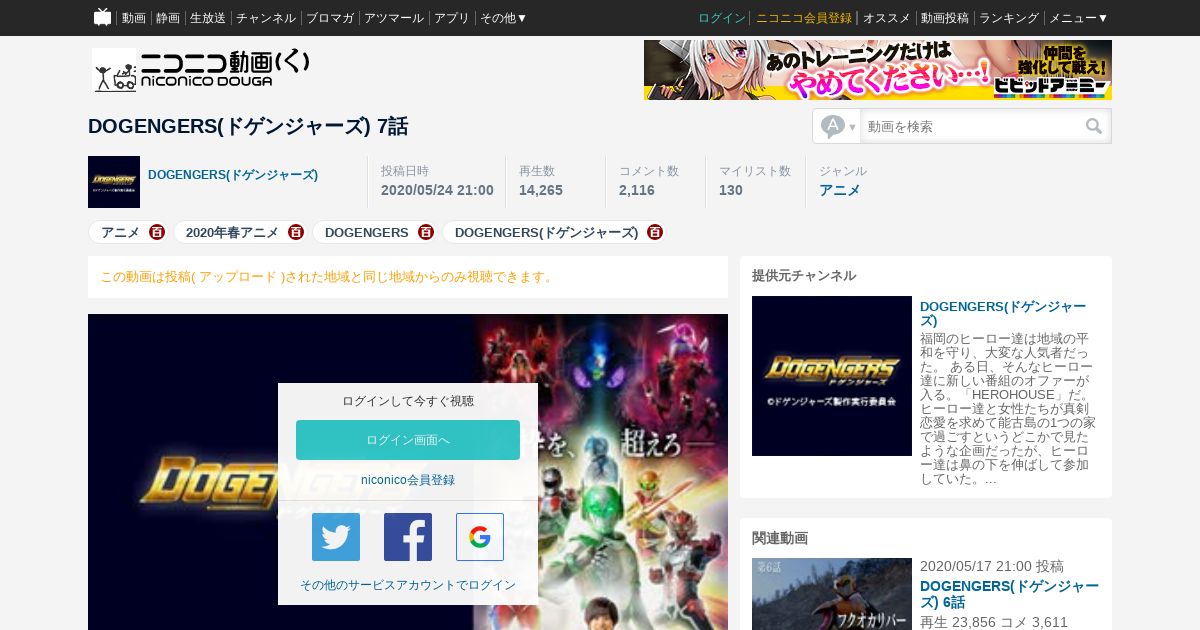This screenshot has height=630, width=1200.
Task: Open the チャンネル menu item
Action: click(x=266, y=18)
